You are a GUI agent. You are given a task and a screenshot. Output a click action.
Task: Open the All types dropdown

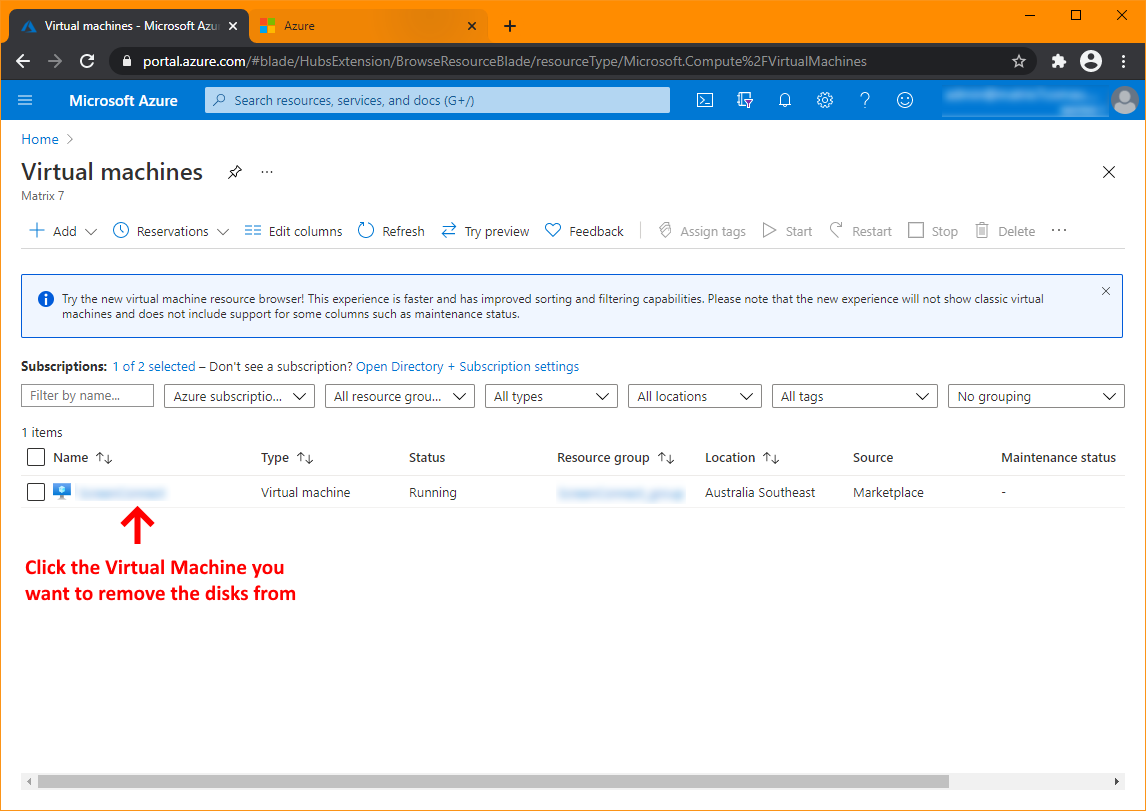tap(551, 396)
